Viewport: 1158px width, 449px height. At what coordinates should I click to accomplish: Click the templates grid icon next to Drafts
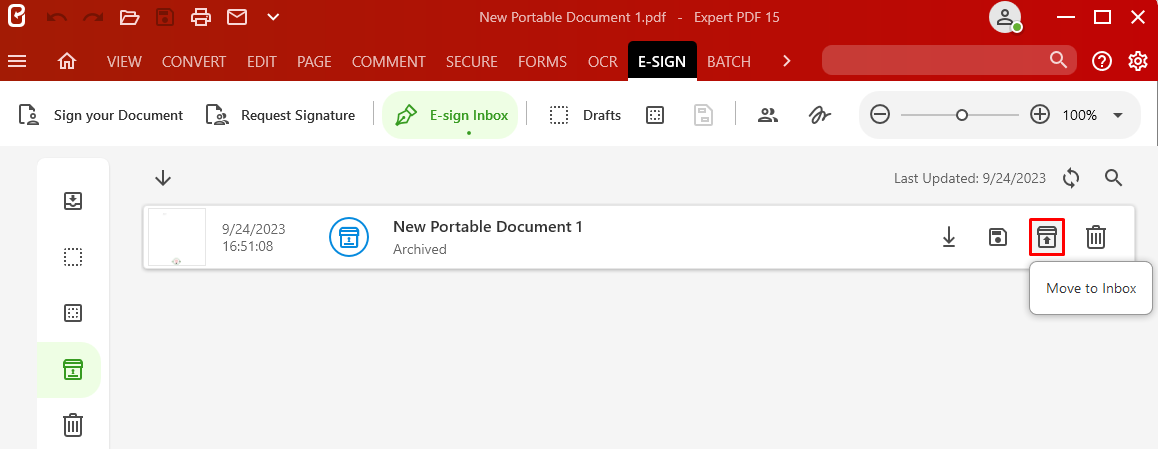coord(654,115)
